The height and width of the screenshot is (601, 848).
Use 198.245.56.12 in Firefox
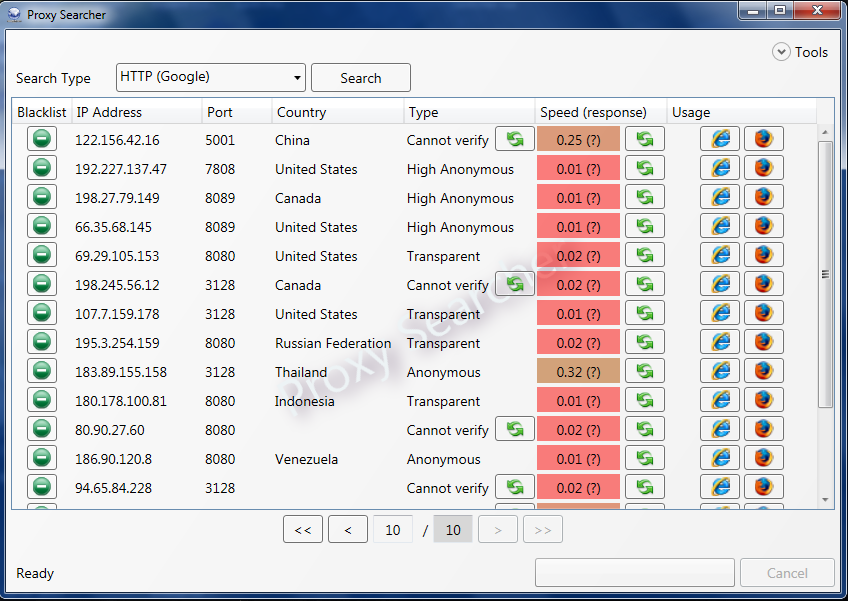[764, 284]
